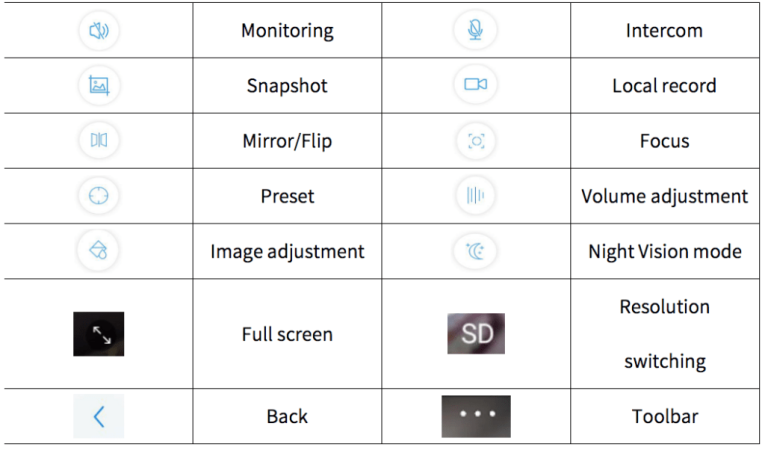Select the Mirror/Flip icon
The width and height of the screenshot is (765, 450).
coord(98,141)
